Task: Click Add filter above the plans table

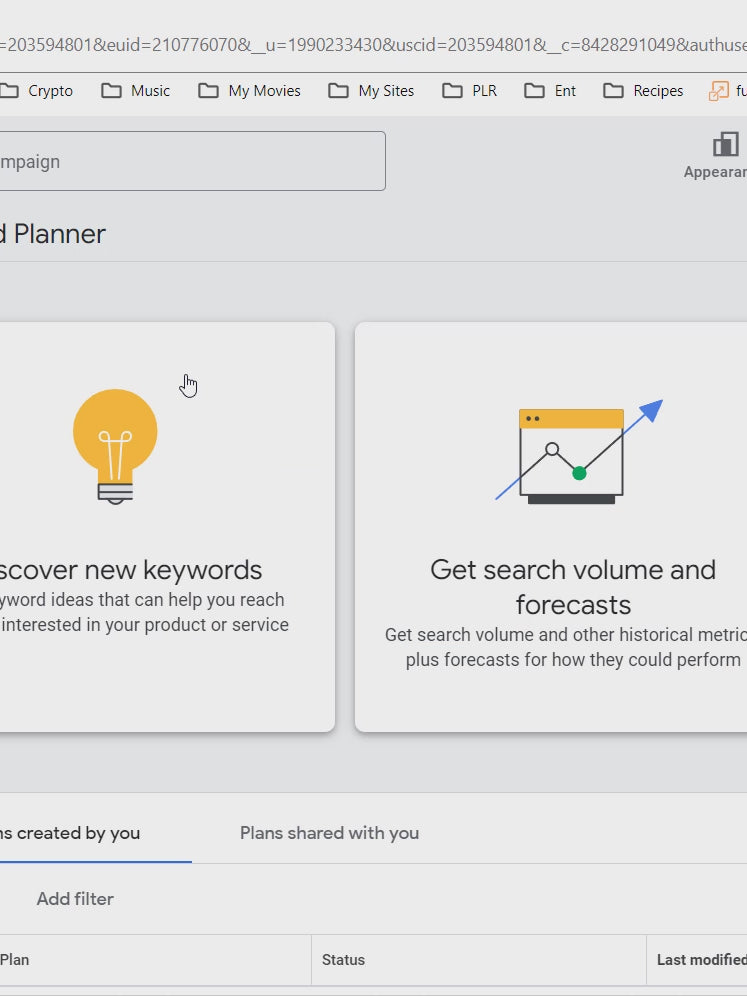Action: click(x=75, y=899)
